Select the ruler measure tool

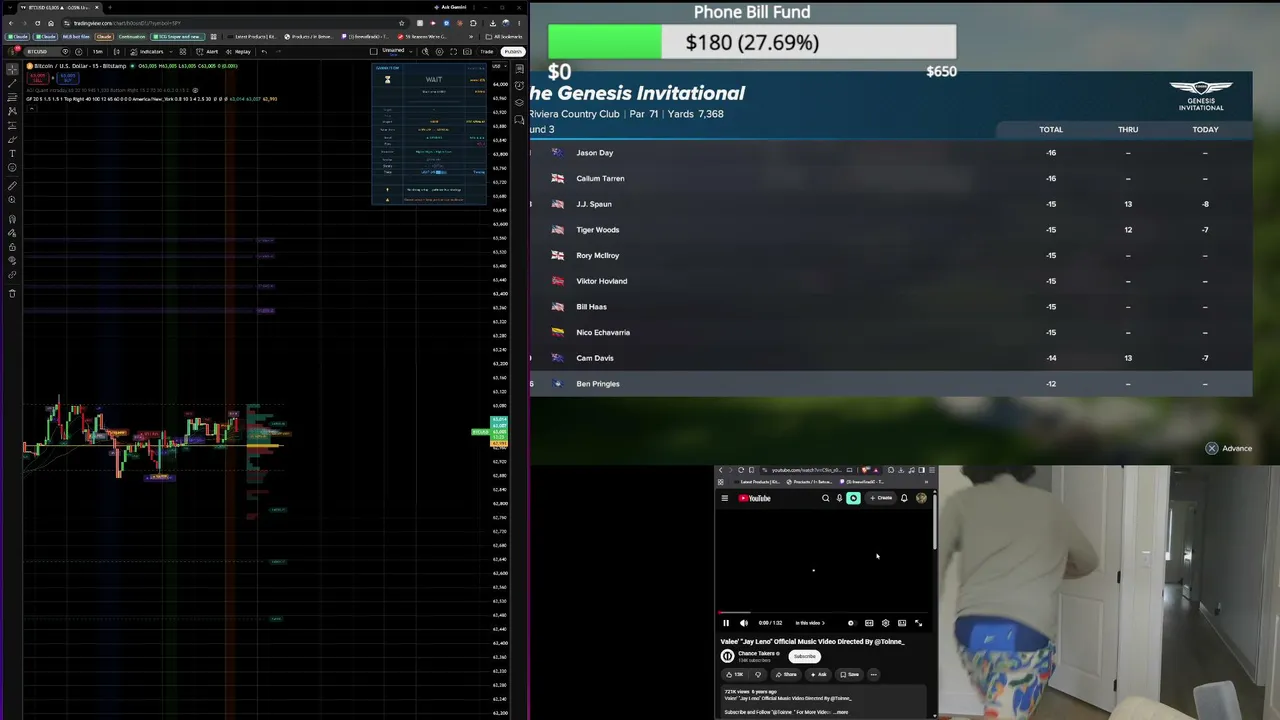12,186
